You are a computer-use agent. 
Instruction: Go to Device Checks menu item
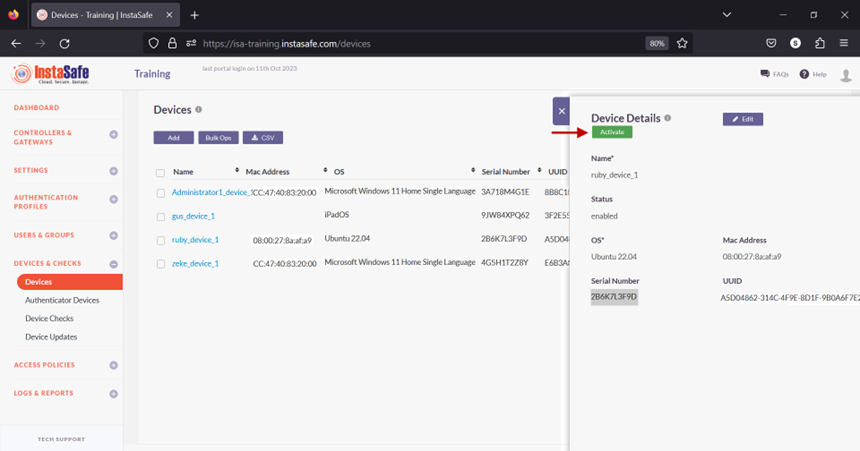pos(49,318)
